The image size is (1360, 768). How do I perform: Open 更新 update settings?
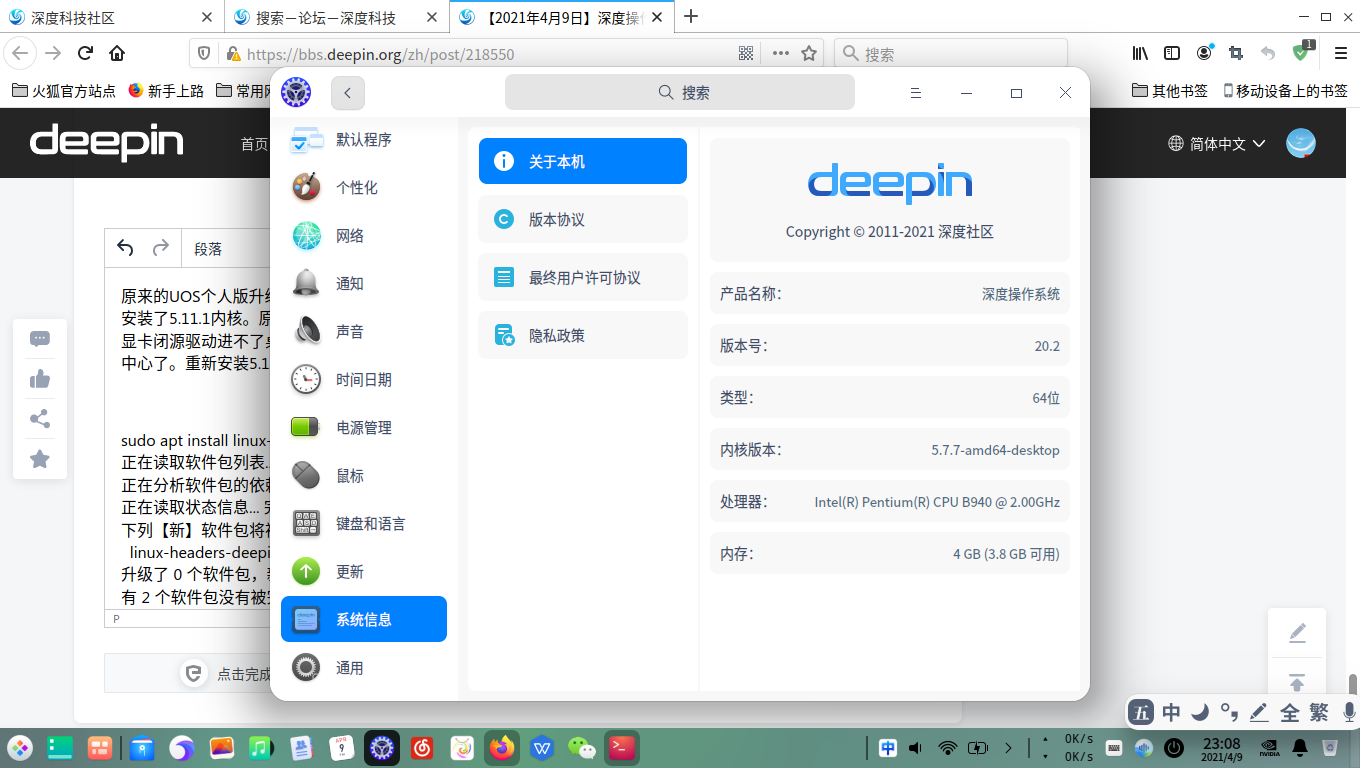pyautogui.click(x=363, y=572)
